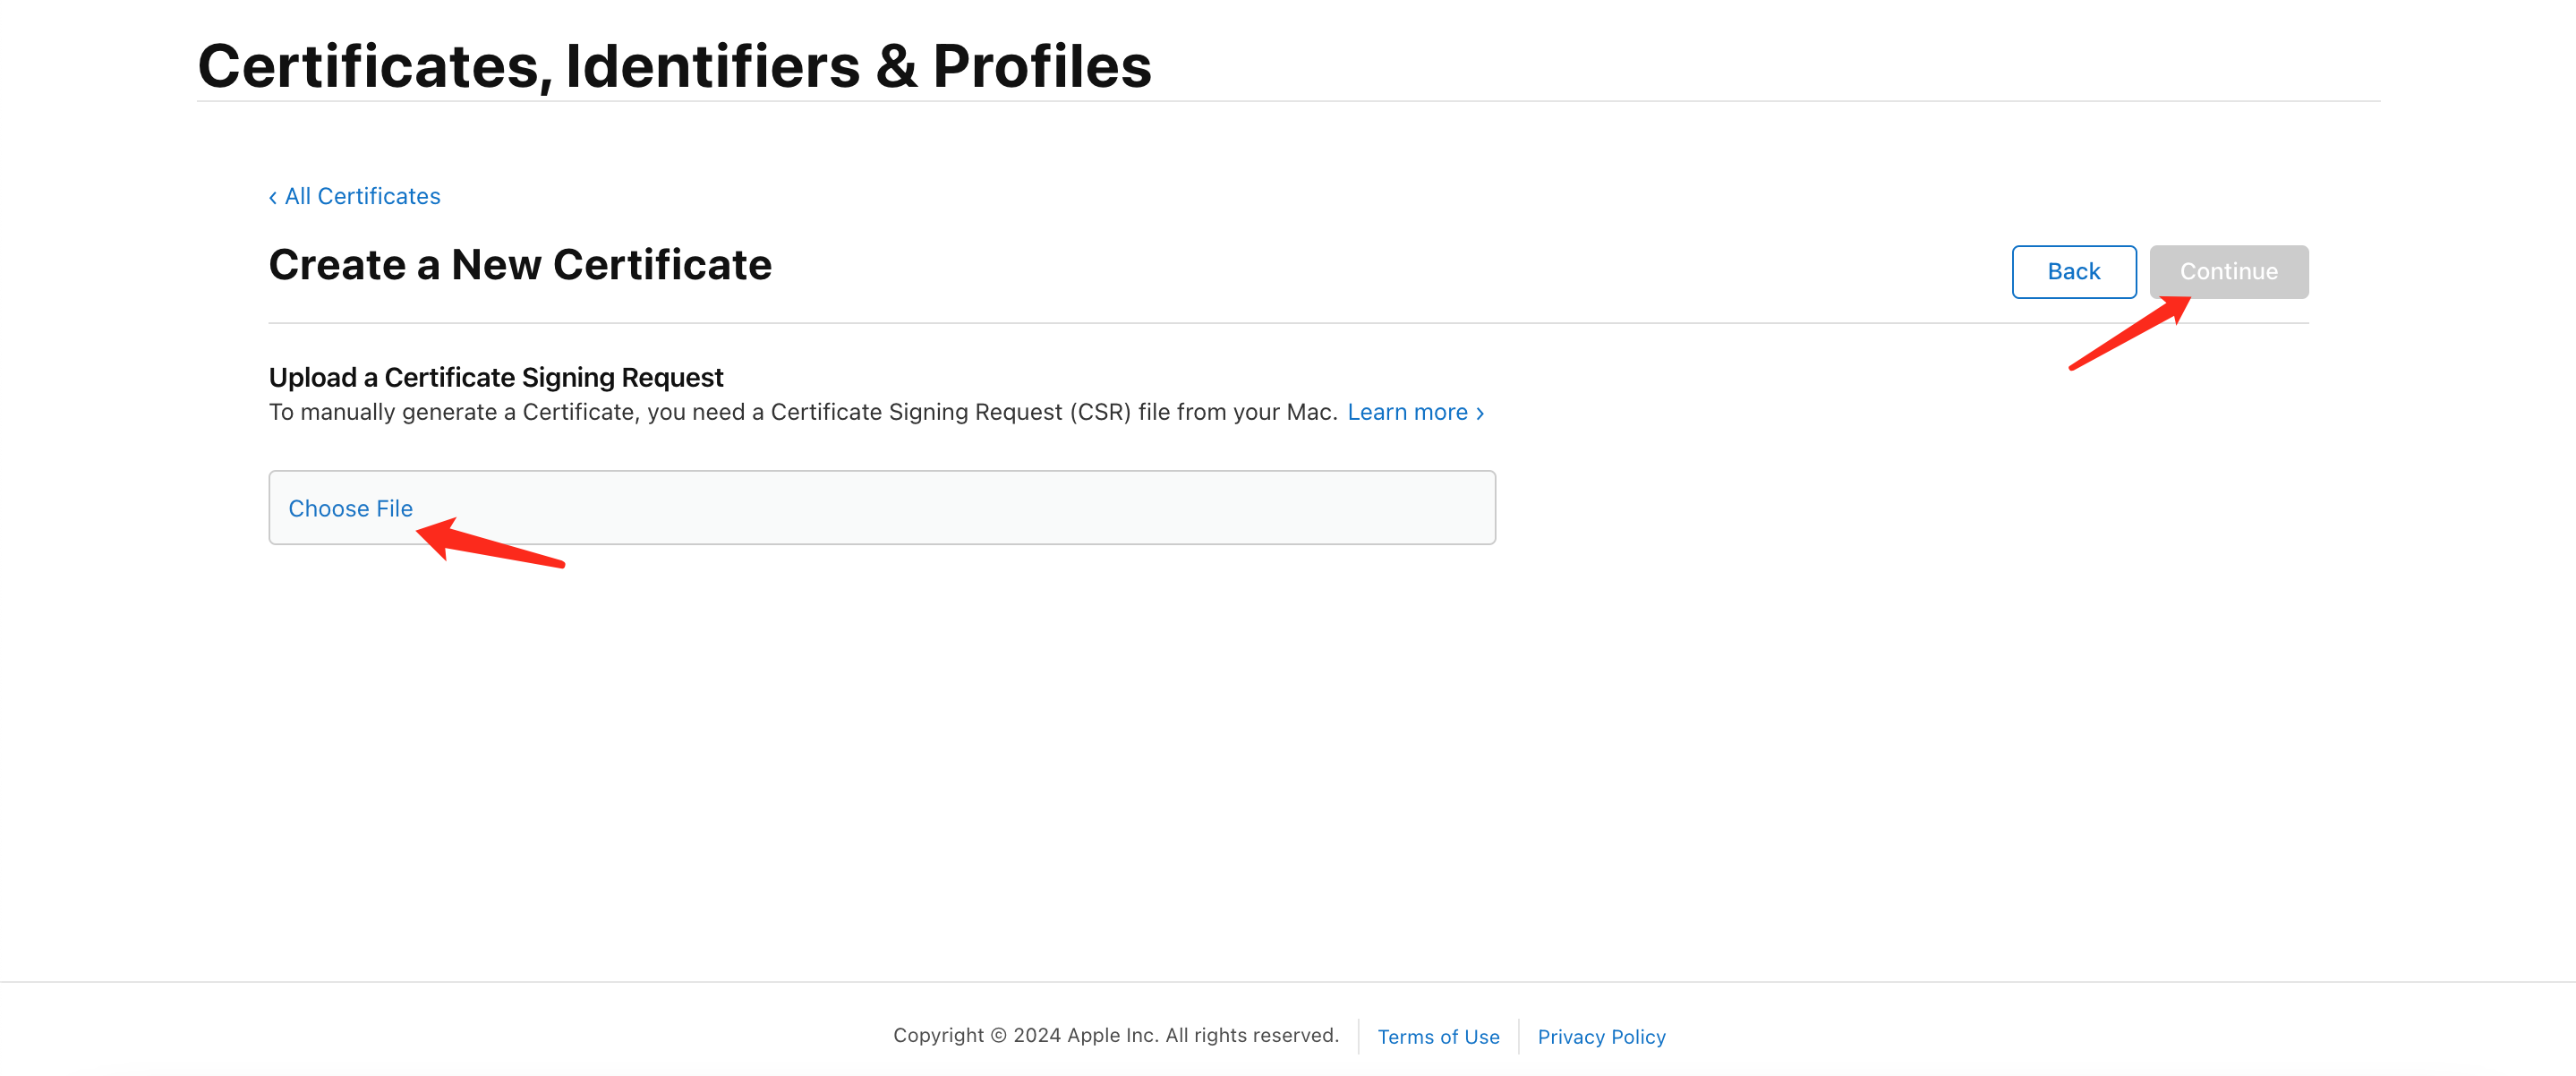The image size is (2576, 1076).
Task: Click the red arrow pointing at Choose File
Action: pyautogui.click(x=490, y=542)
